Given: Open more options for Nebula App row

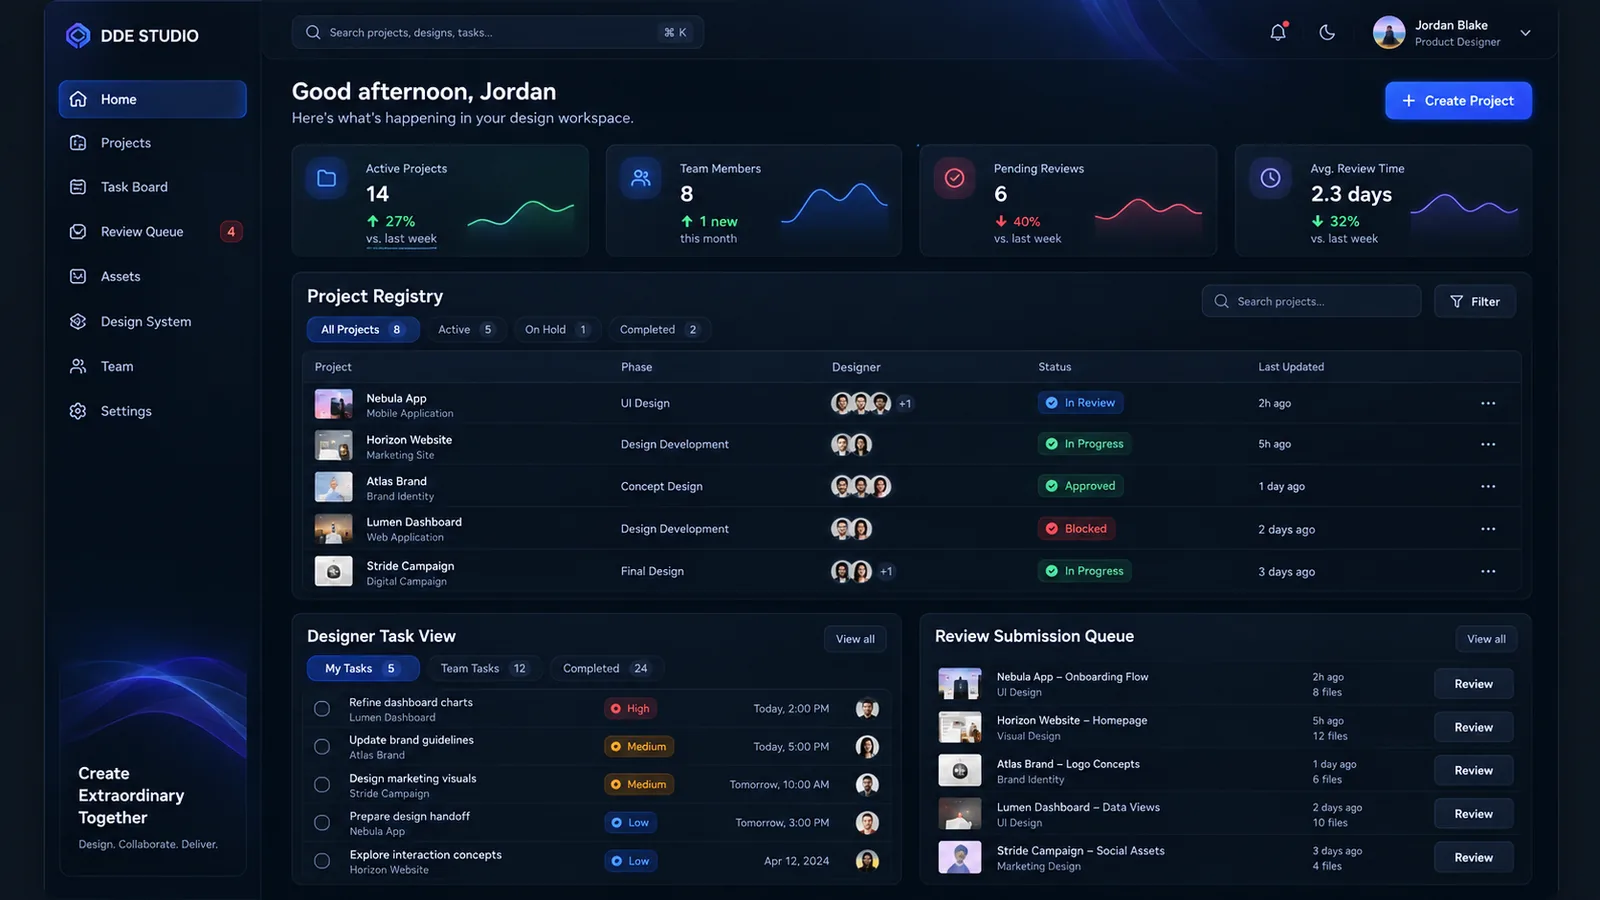Looking at the screenshot, I should (1488, 403).
